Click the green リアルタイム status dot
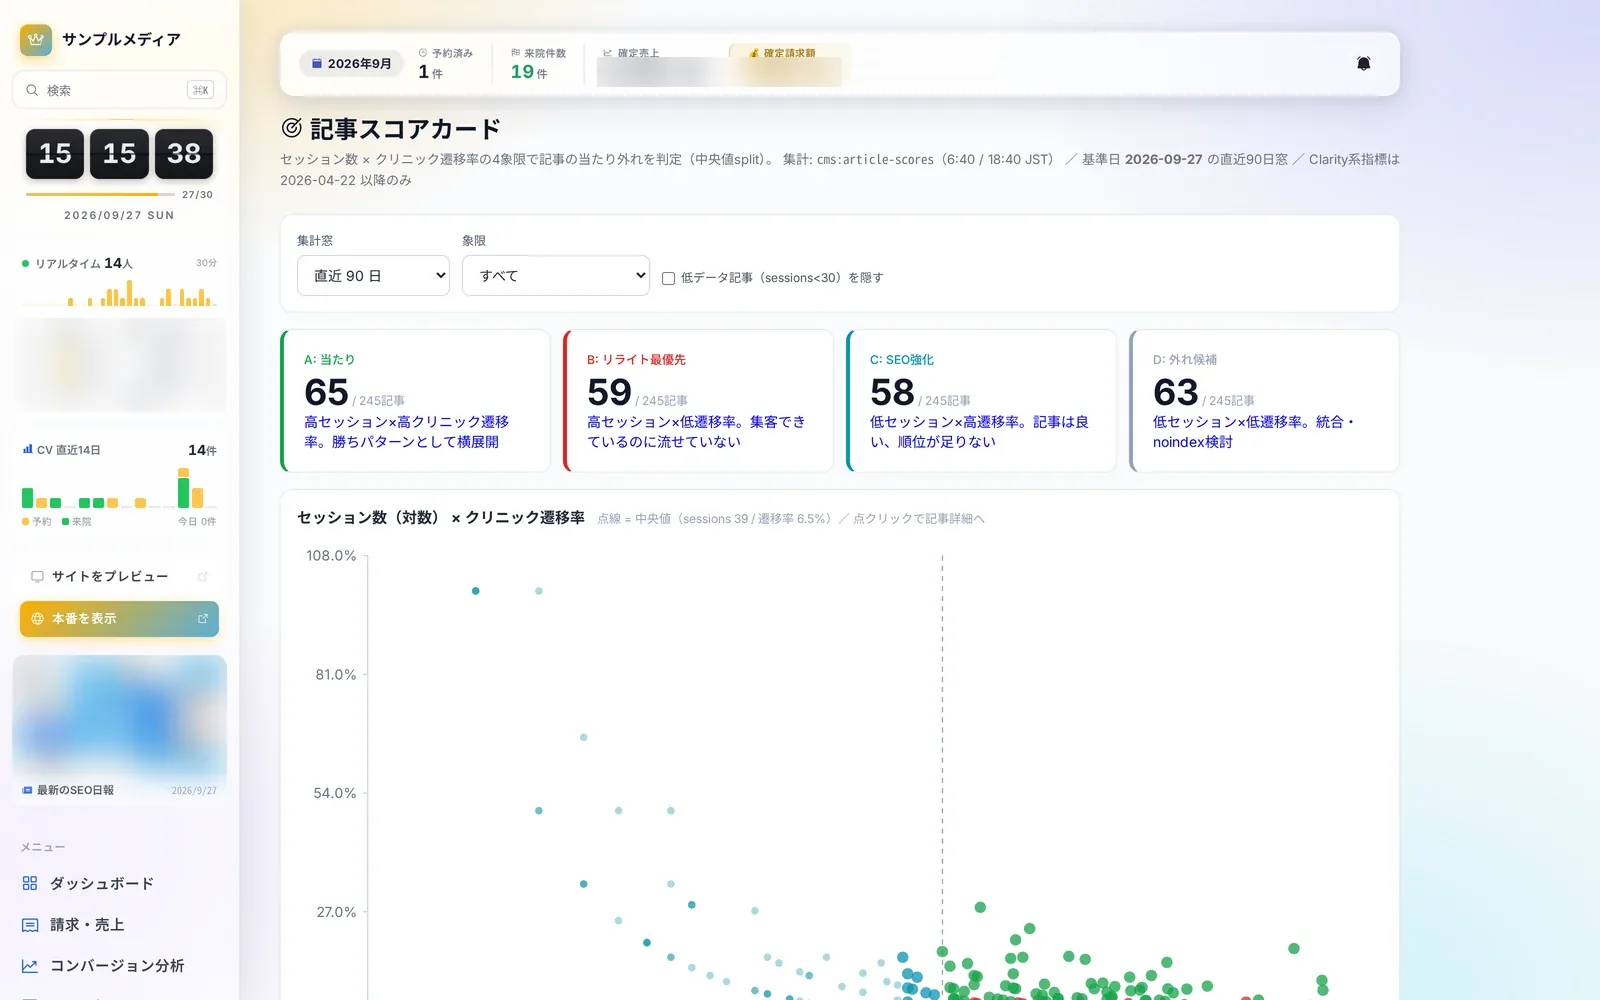Viewport: 1600px width, 1000px height. pos(25,264)
